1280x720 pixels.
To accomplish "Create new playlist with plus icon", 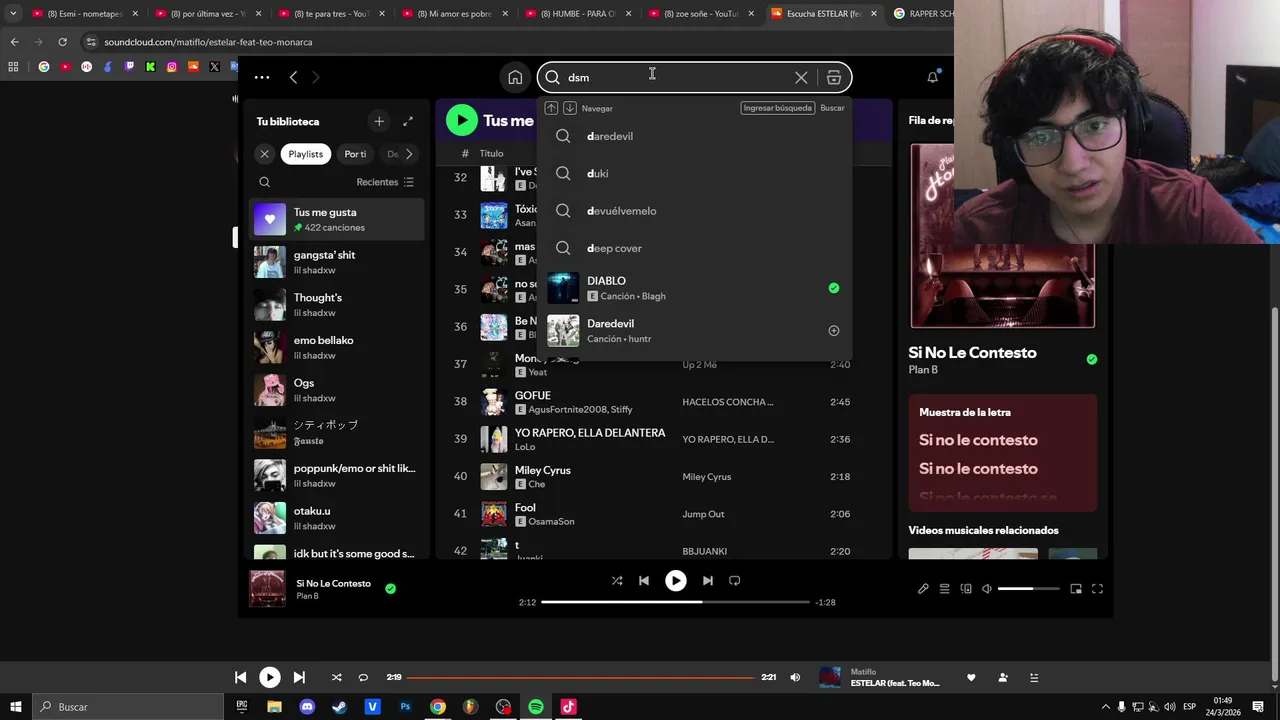I will click(x=379, y=121).
